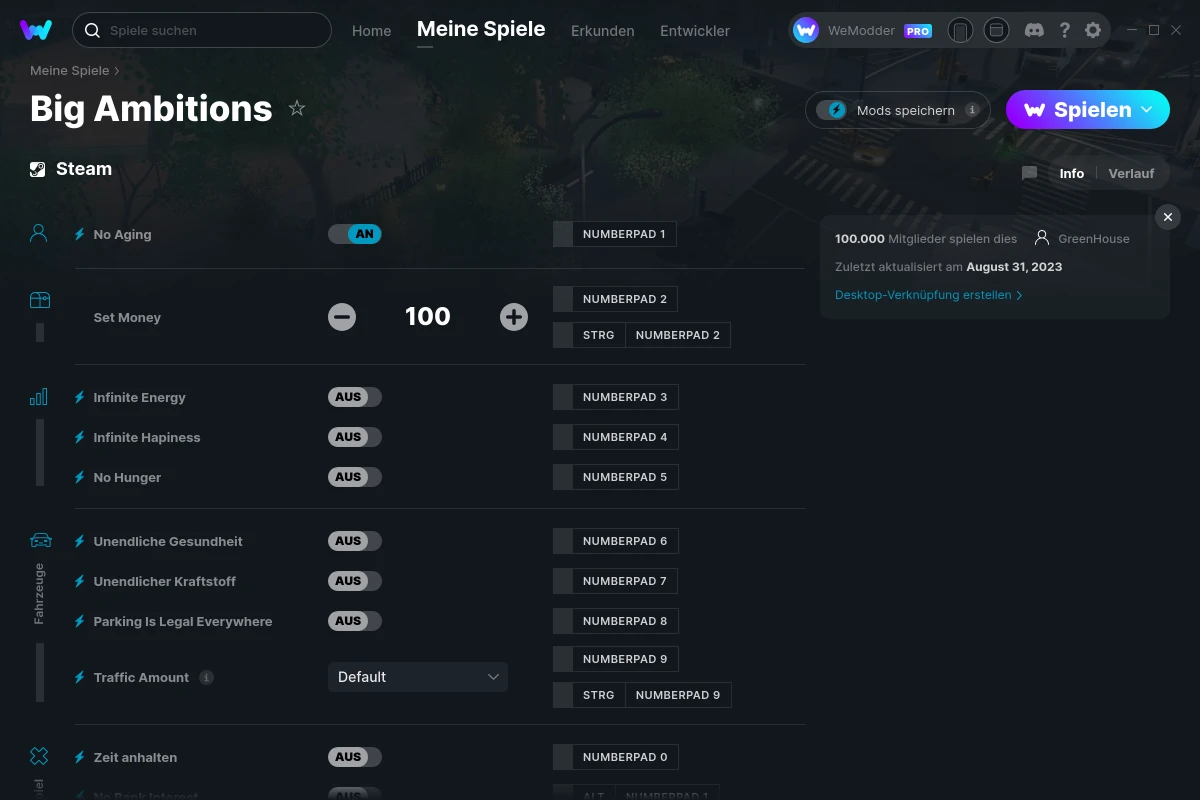The image size is (1200, 800).
Task: Open the help question mark icon
Action: [x=1065, y=30]
